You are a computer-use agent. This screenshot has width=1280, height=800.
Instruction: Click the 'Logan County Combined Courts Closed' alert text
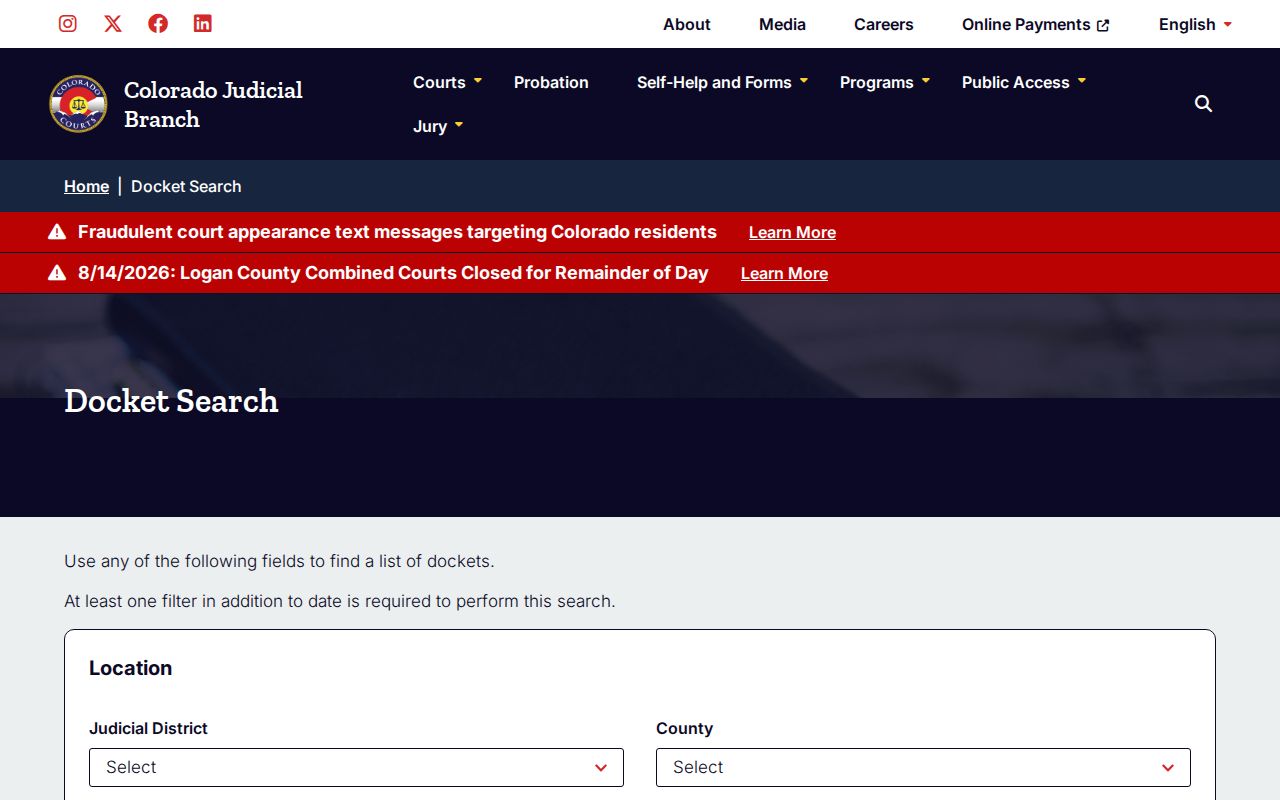tap(393, 273)
